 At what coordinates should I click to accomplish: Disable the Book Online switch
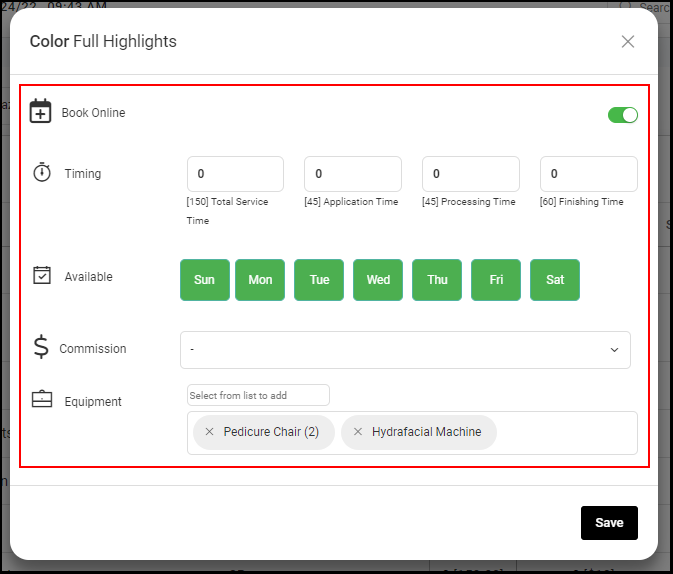623,115
